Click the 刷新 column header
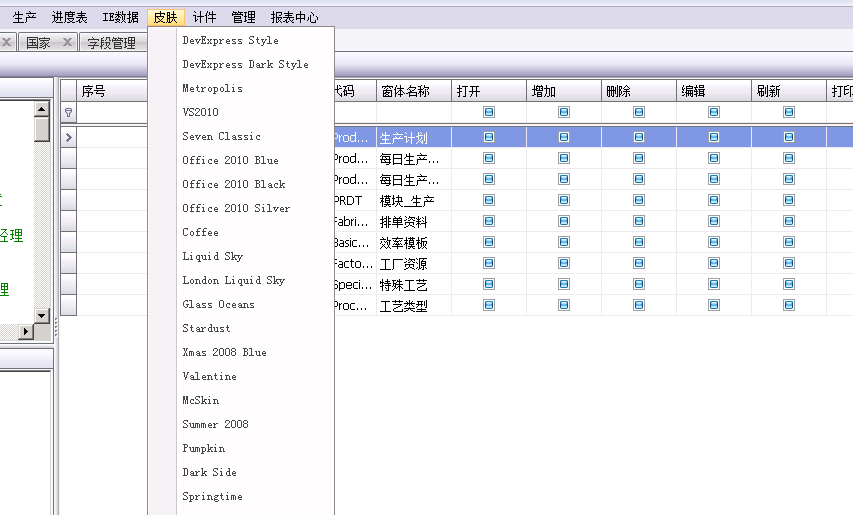 pyautogui.click(x=789, y=91)
